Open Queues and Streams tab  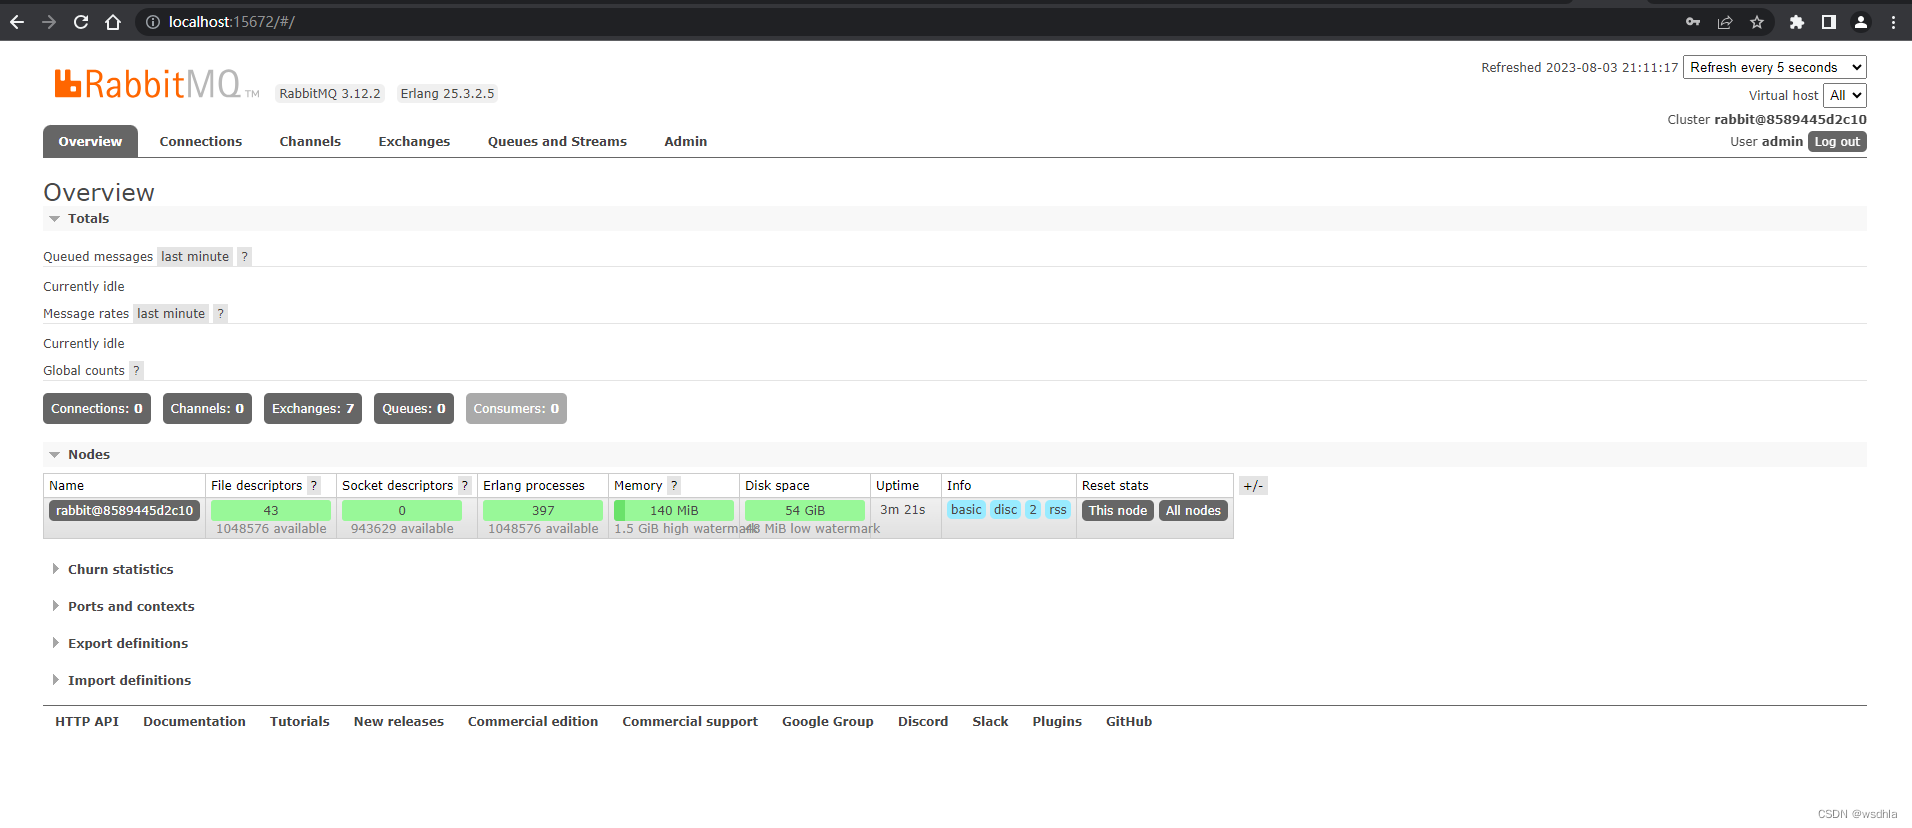pos(557,142)
